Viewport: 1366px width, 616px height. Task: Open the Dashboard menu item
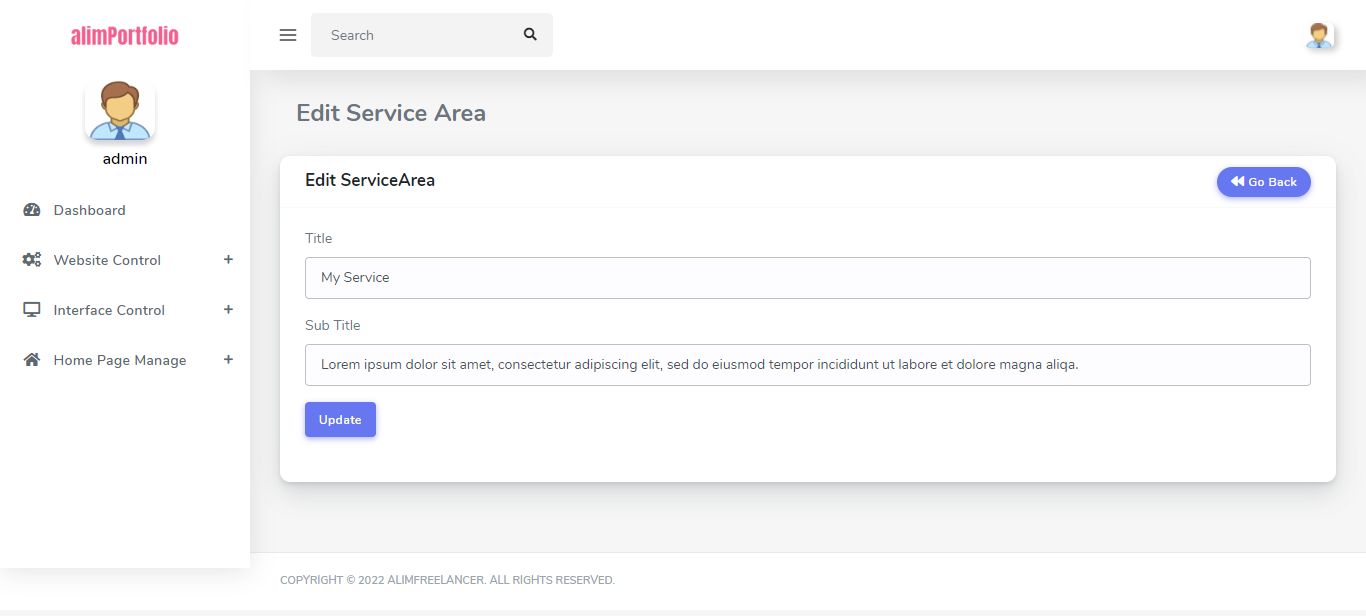click(x=90, y=210)
